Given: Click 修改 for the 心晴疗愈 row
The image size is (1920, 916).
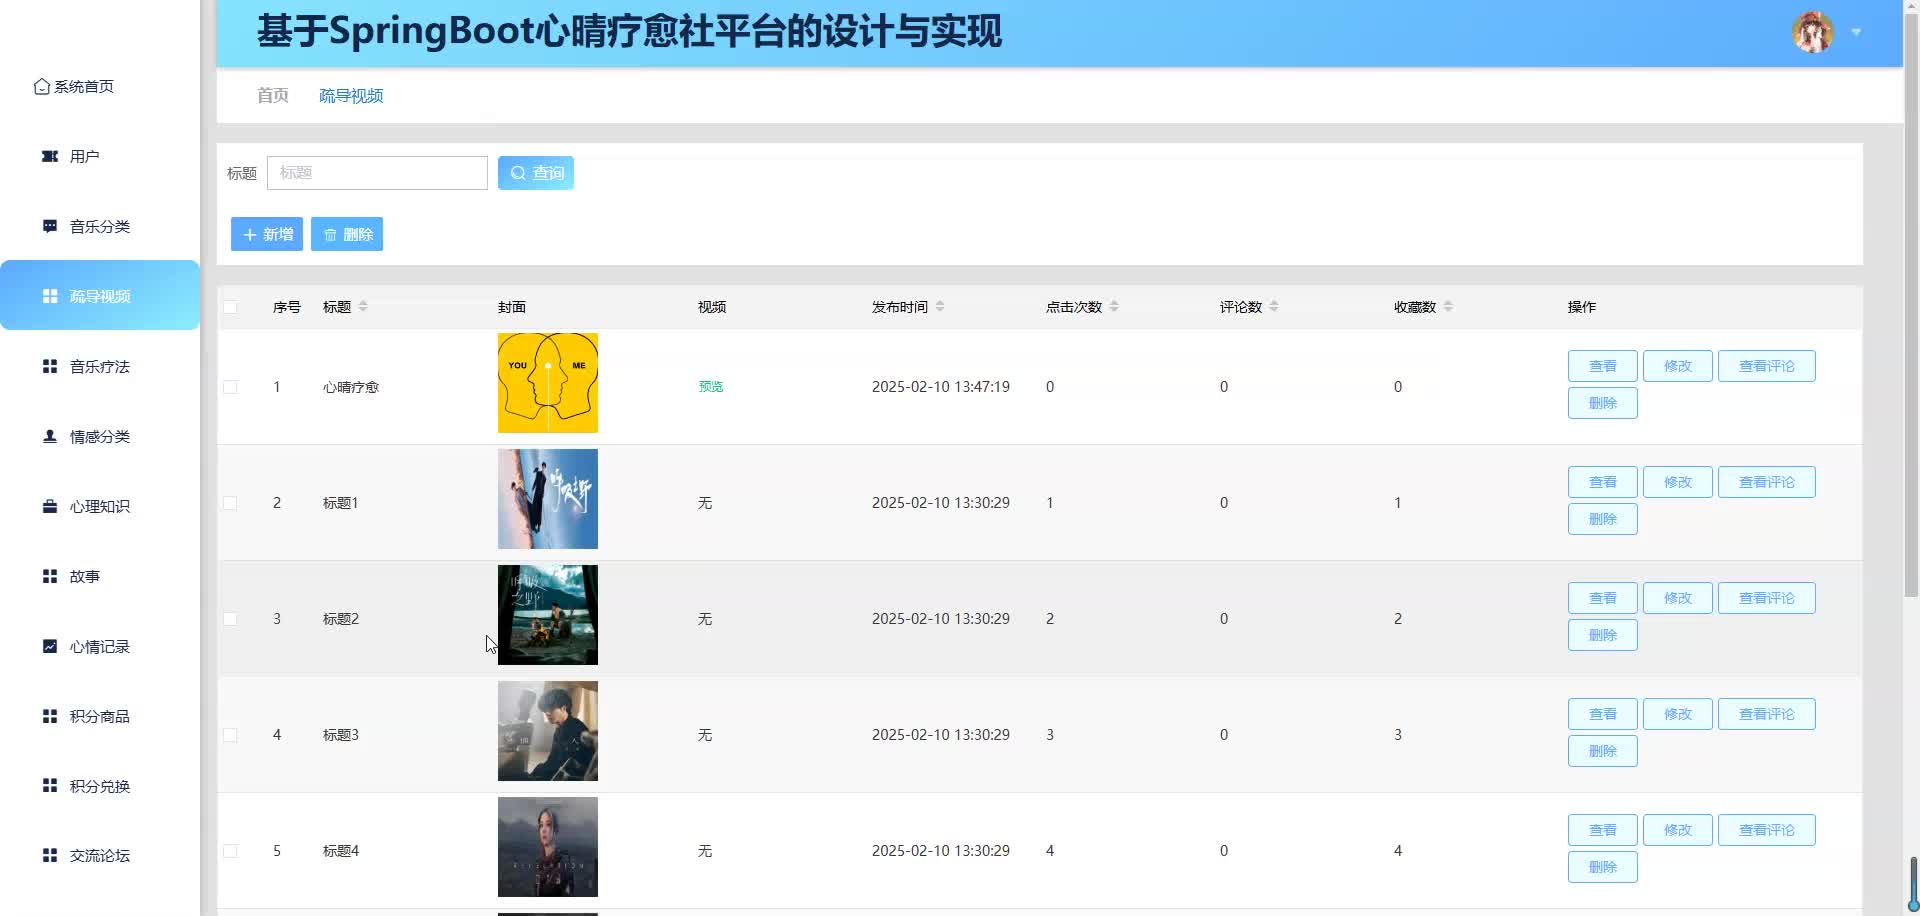Looking at the screenshot, I should 1678,366.
